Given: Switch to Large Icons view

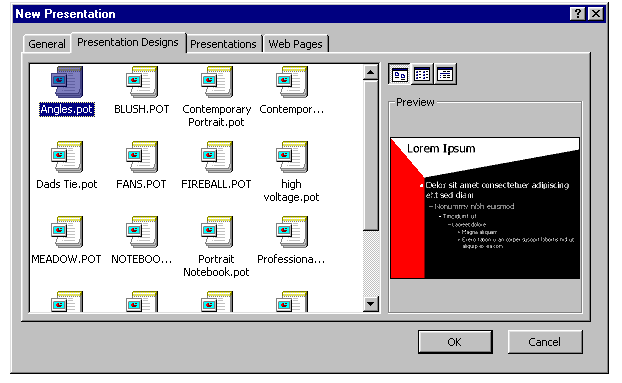Looking at the screenshot, I should [399, 74].
